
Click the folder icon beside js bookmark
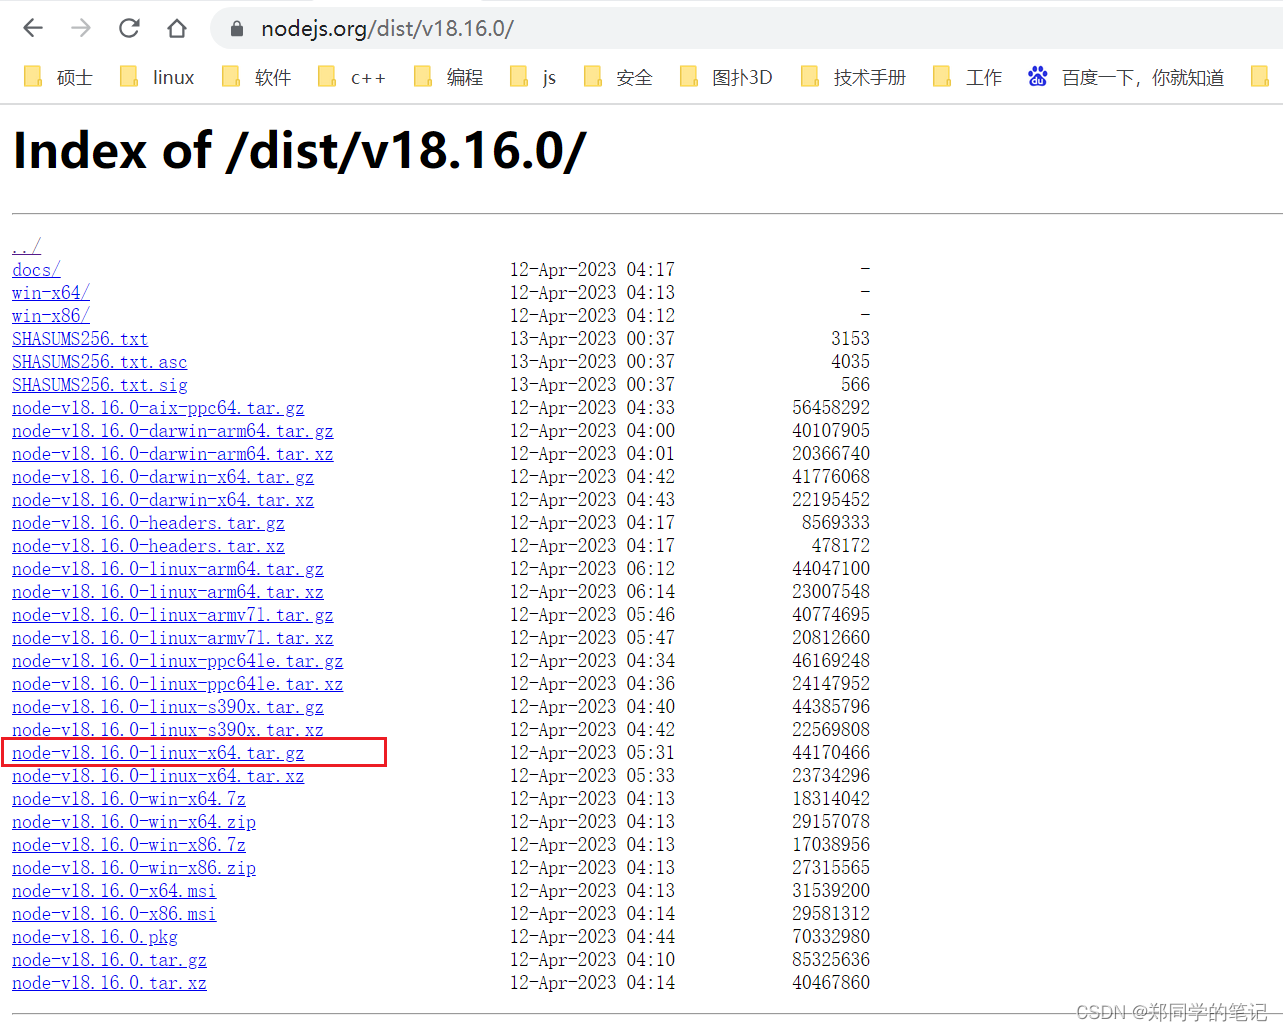click(x=519, y=76)
